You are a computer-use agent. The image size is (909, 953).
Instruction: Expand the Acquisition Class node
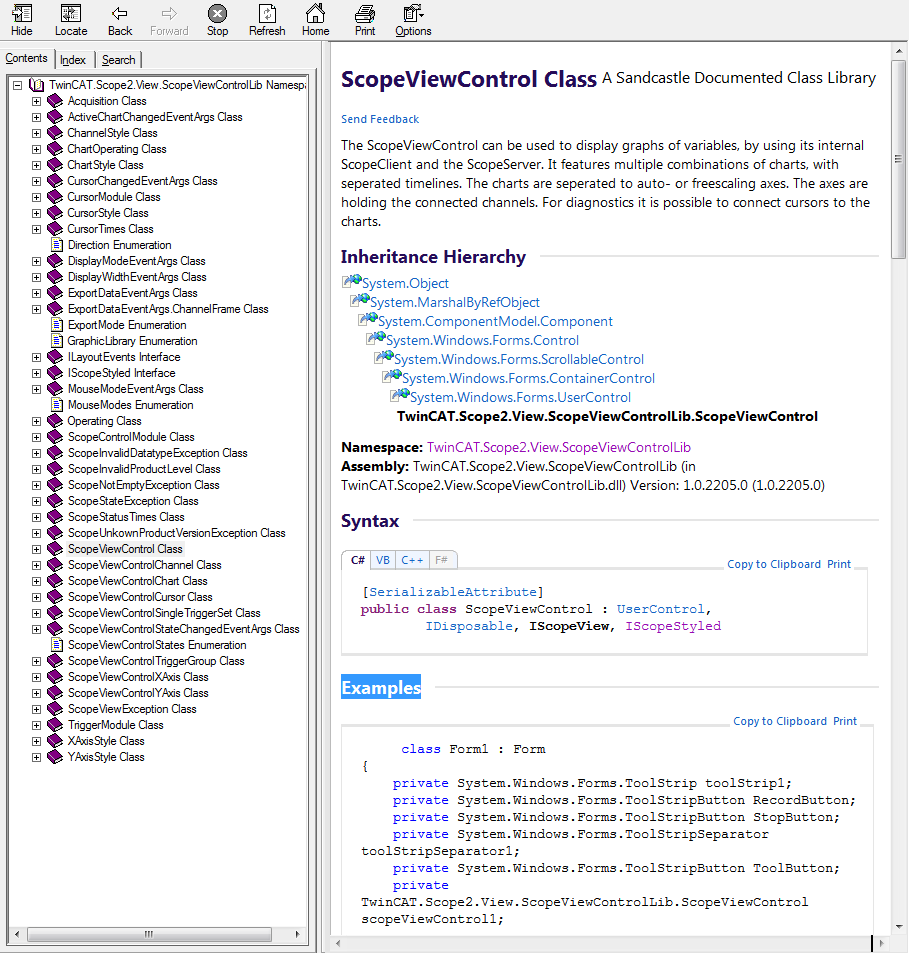36,101
